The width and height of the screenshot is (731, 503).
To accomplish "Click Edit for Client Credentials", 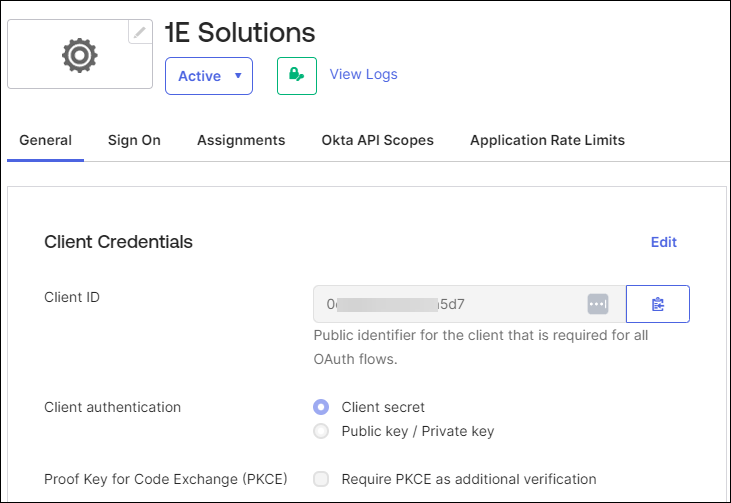I will pos(663,242).
